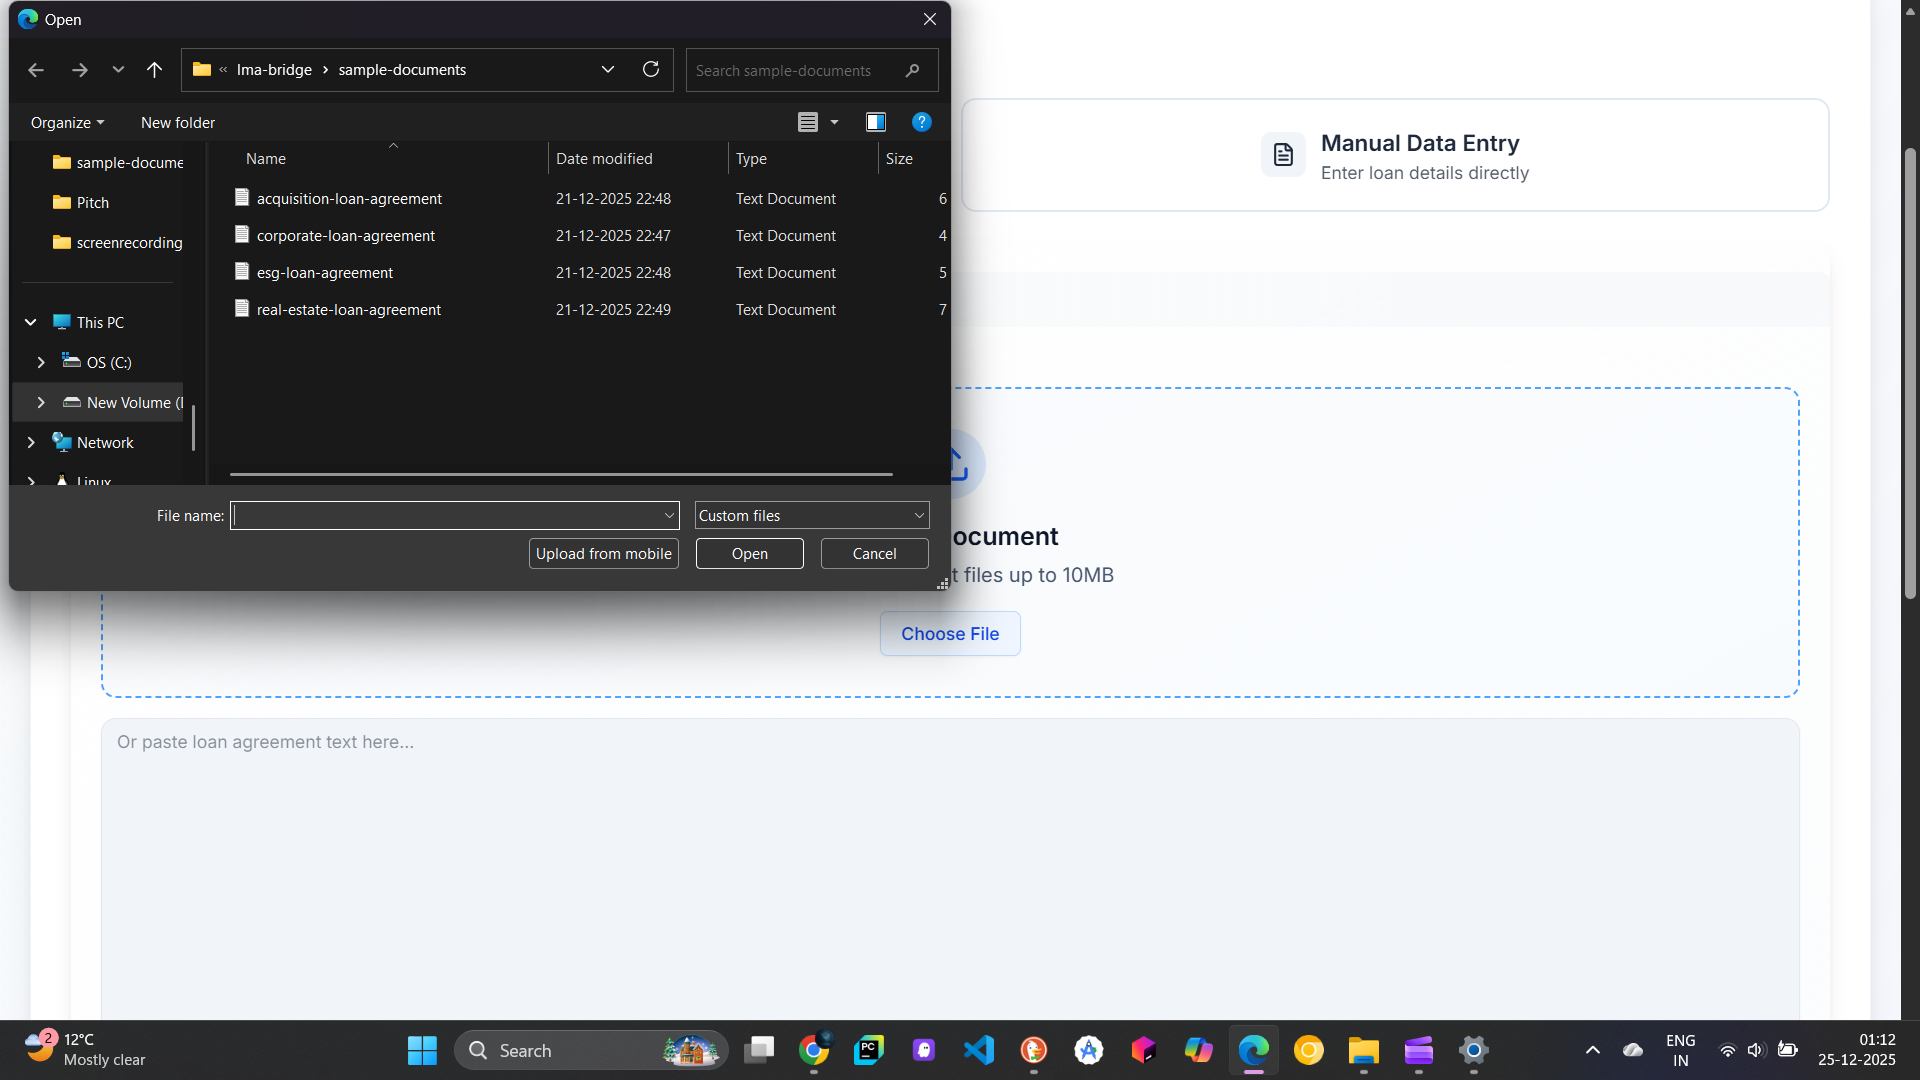Click the File name input field

[x=447, y=515]
